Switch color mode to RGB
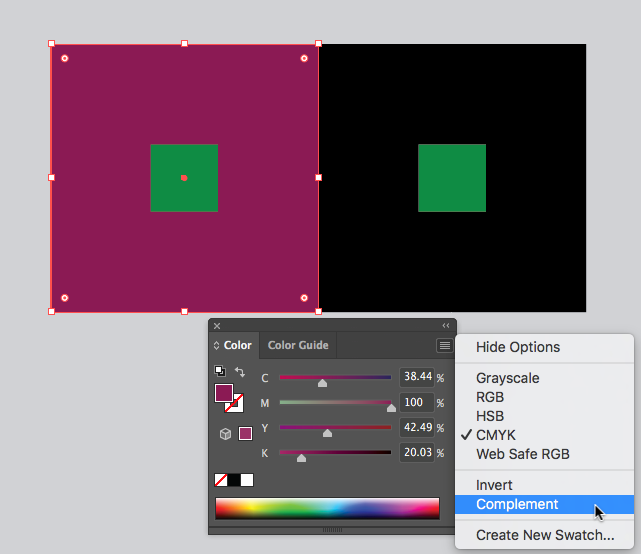This screenshot has width=641, height=554. [490, 397]
